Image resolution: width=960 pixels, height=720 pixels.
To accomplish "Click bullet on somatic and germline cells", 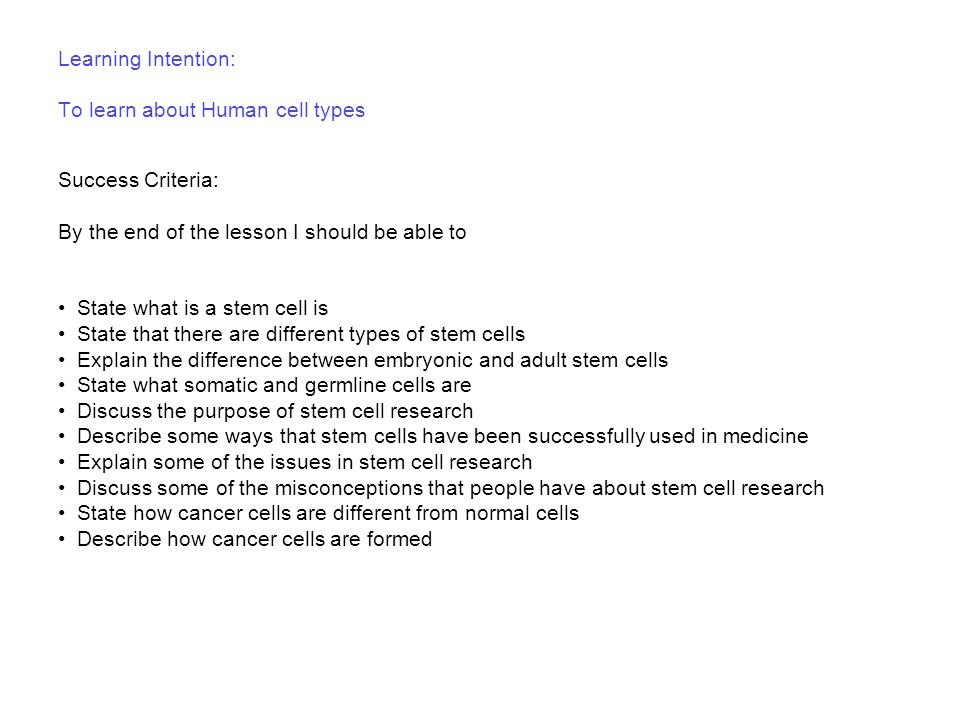I will click(274, 386).
